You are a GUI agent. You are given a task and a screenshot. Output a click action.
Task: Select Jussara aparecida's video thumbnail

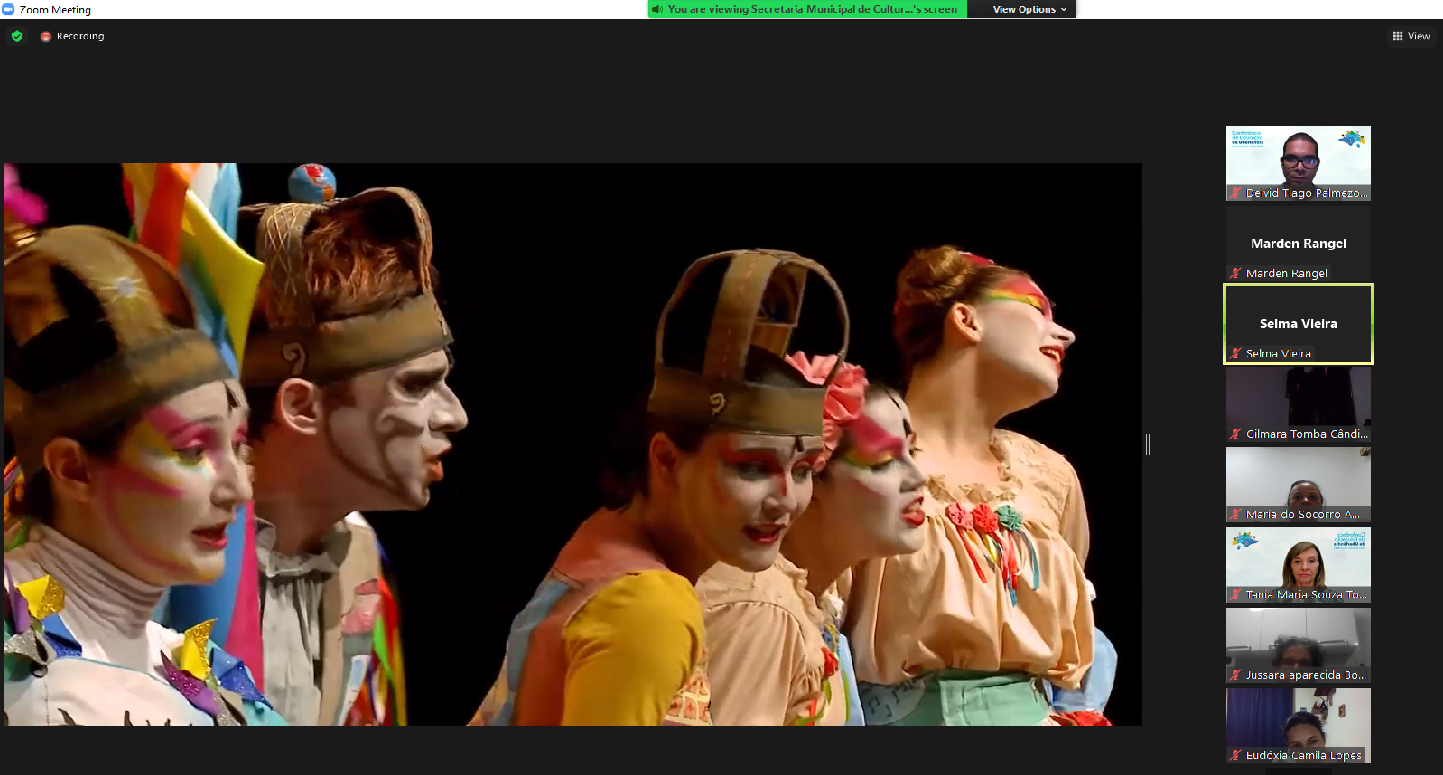1298,645
